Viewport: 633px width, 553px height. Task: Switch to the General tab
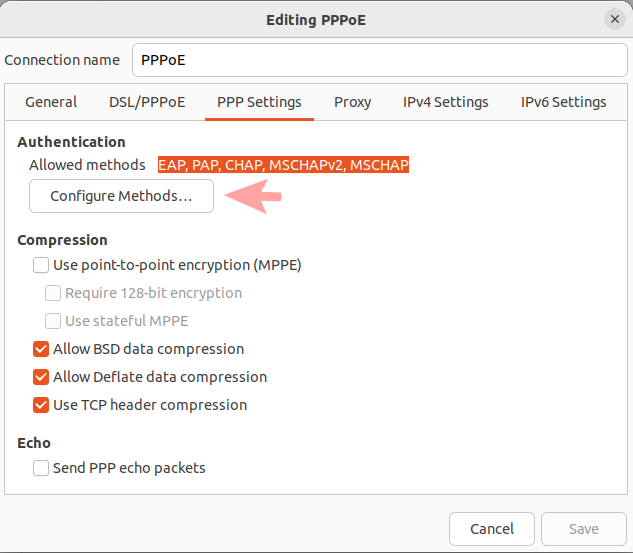(51, 102)
